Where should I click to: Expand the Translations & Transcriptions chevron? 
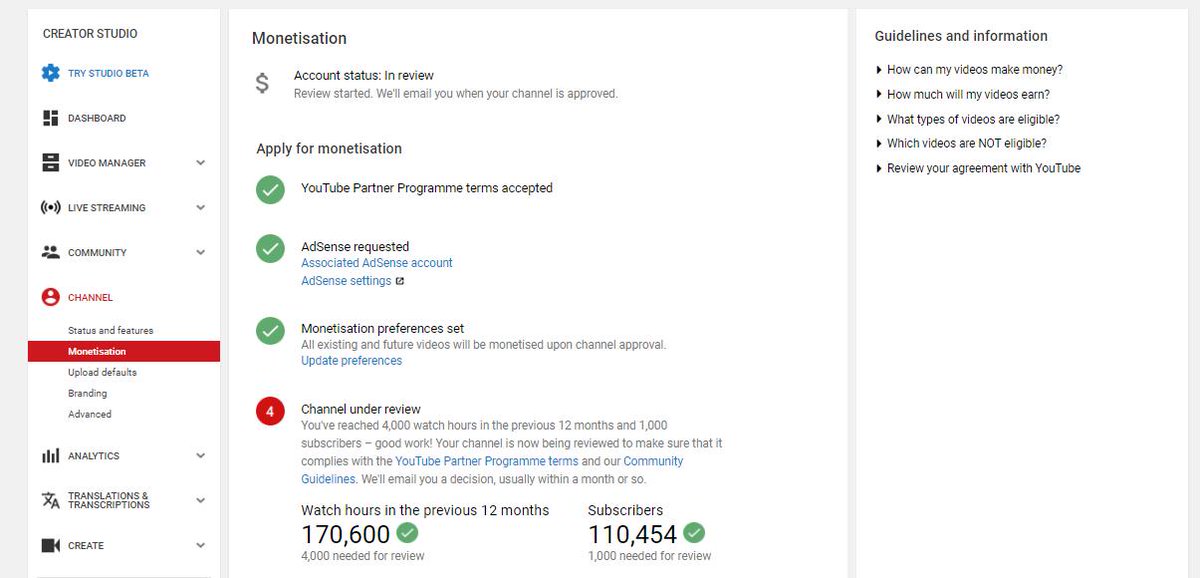point(200,500)
